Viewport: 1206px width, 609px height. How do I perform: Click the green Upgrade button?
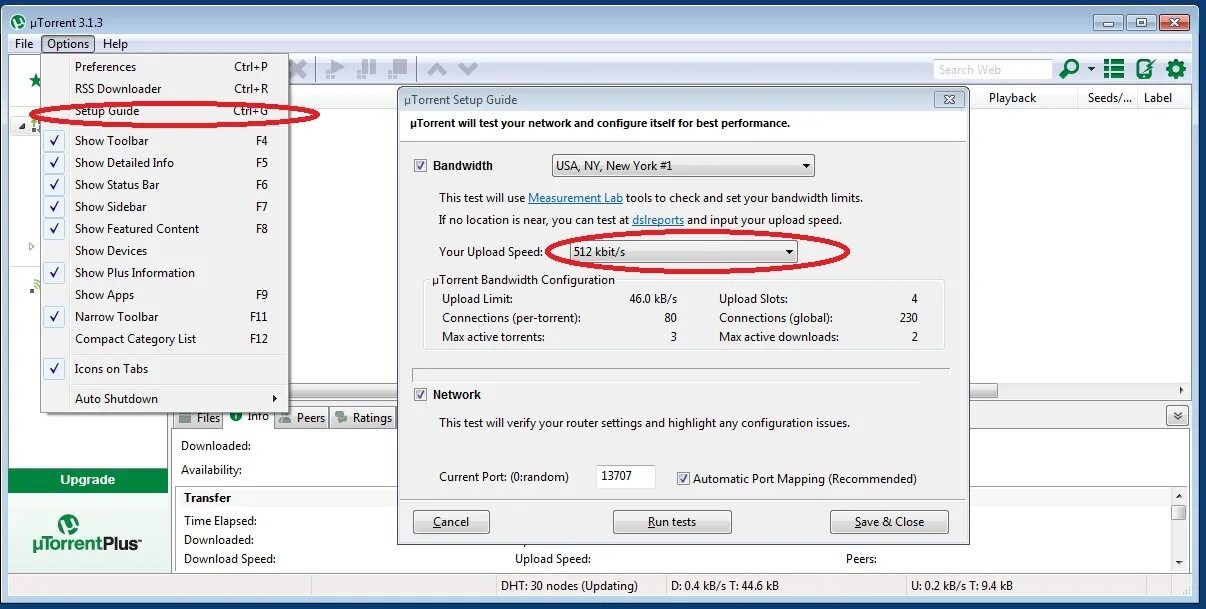click(x=88, y=480)
